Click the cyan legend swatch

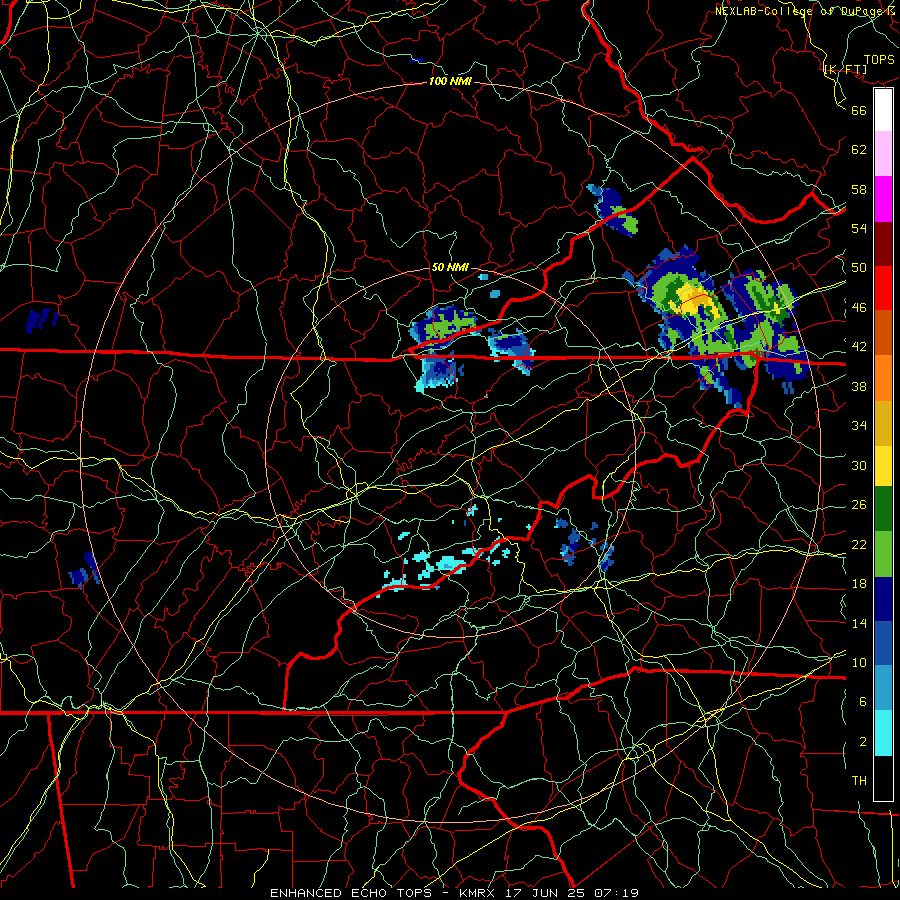click(883, 733)
